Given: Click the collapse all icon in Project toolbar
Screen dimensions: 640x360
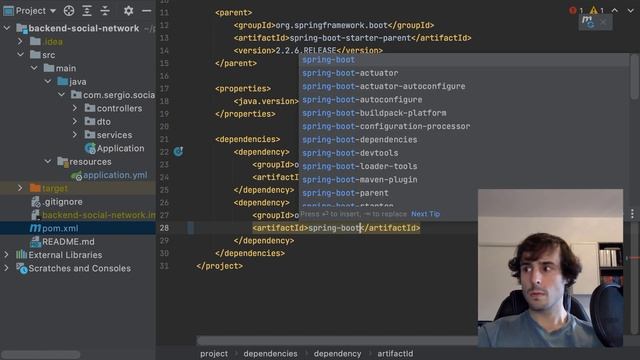Looking at the screenshot, I should pos(105,11).
